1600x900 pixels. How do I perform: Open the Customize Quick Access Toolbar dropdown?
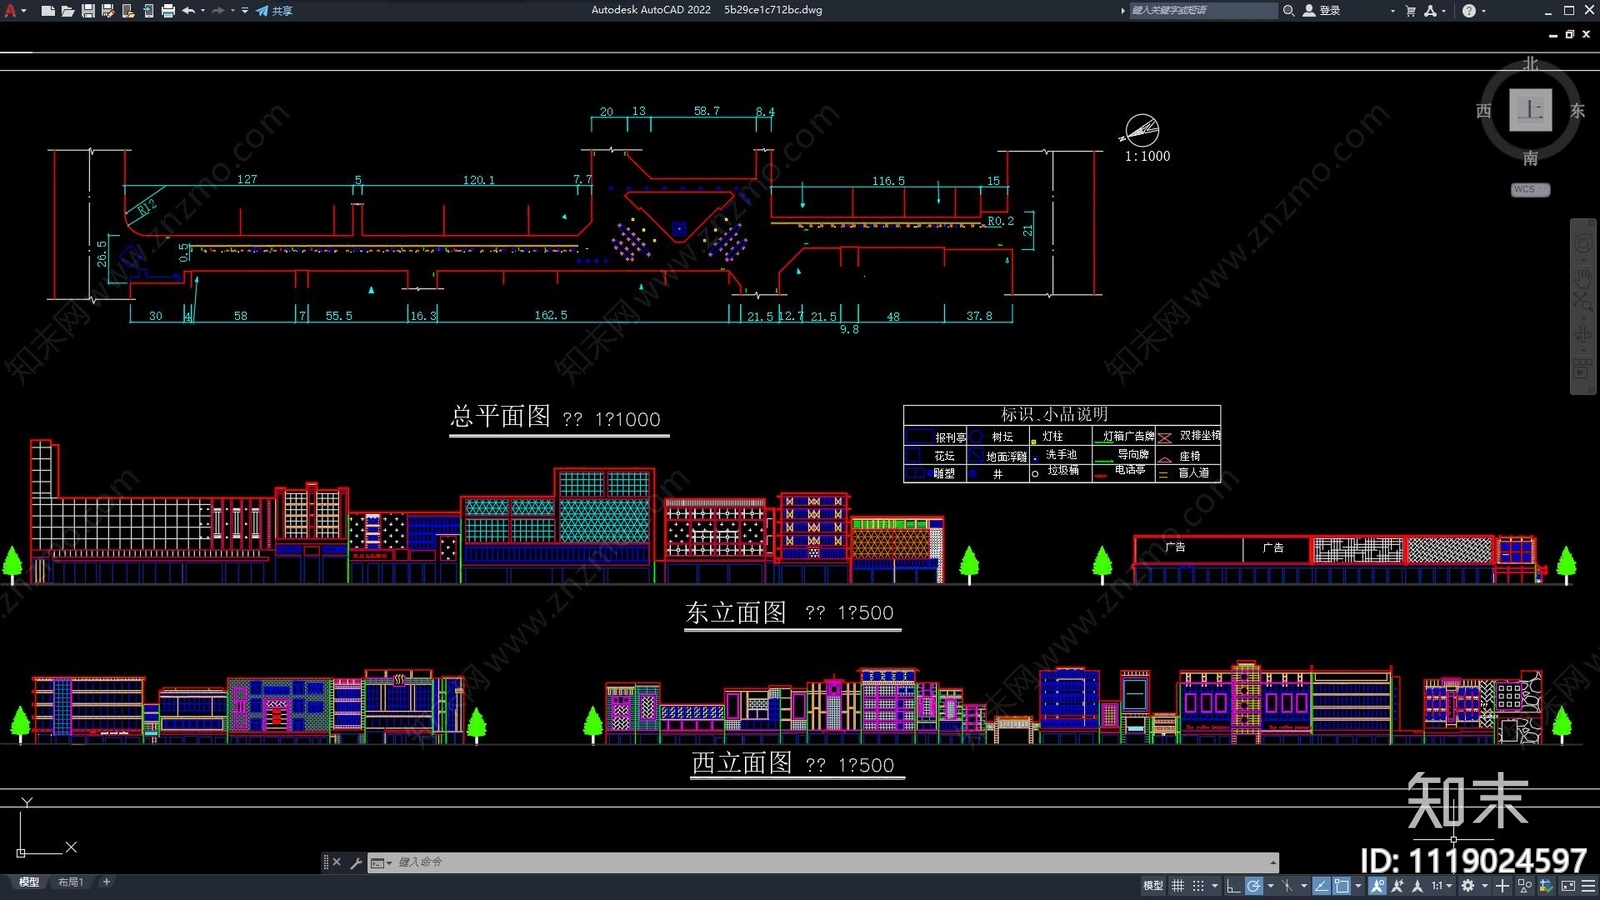click(245, 10)
